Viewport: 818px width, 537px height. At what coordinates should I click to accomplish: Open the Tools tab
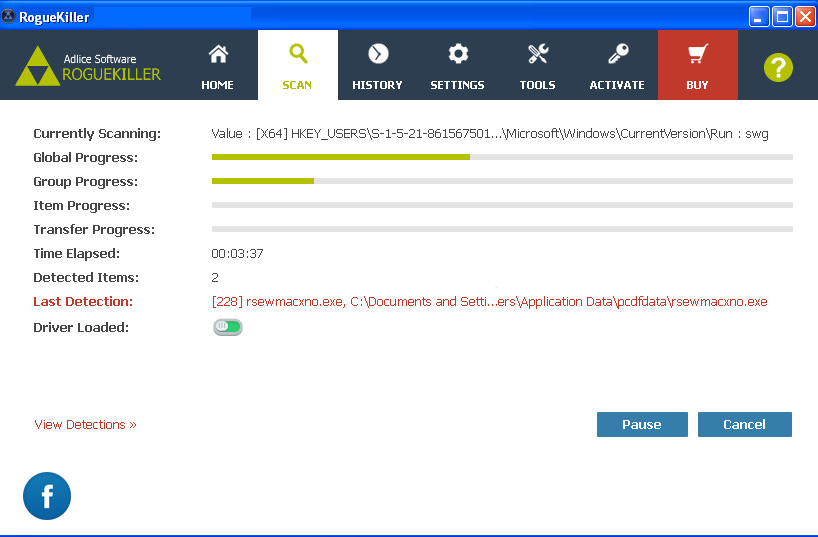pyautogui.click(x=537, y=65)
